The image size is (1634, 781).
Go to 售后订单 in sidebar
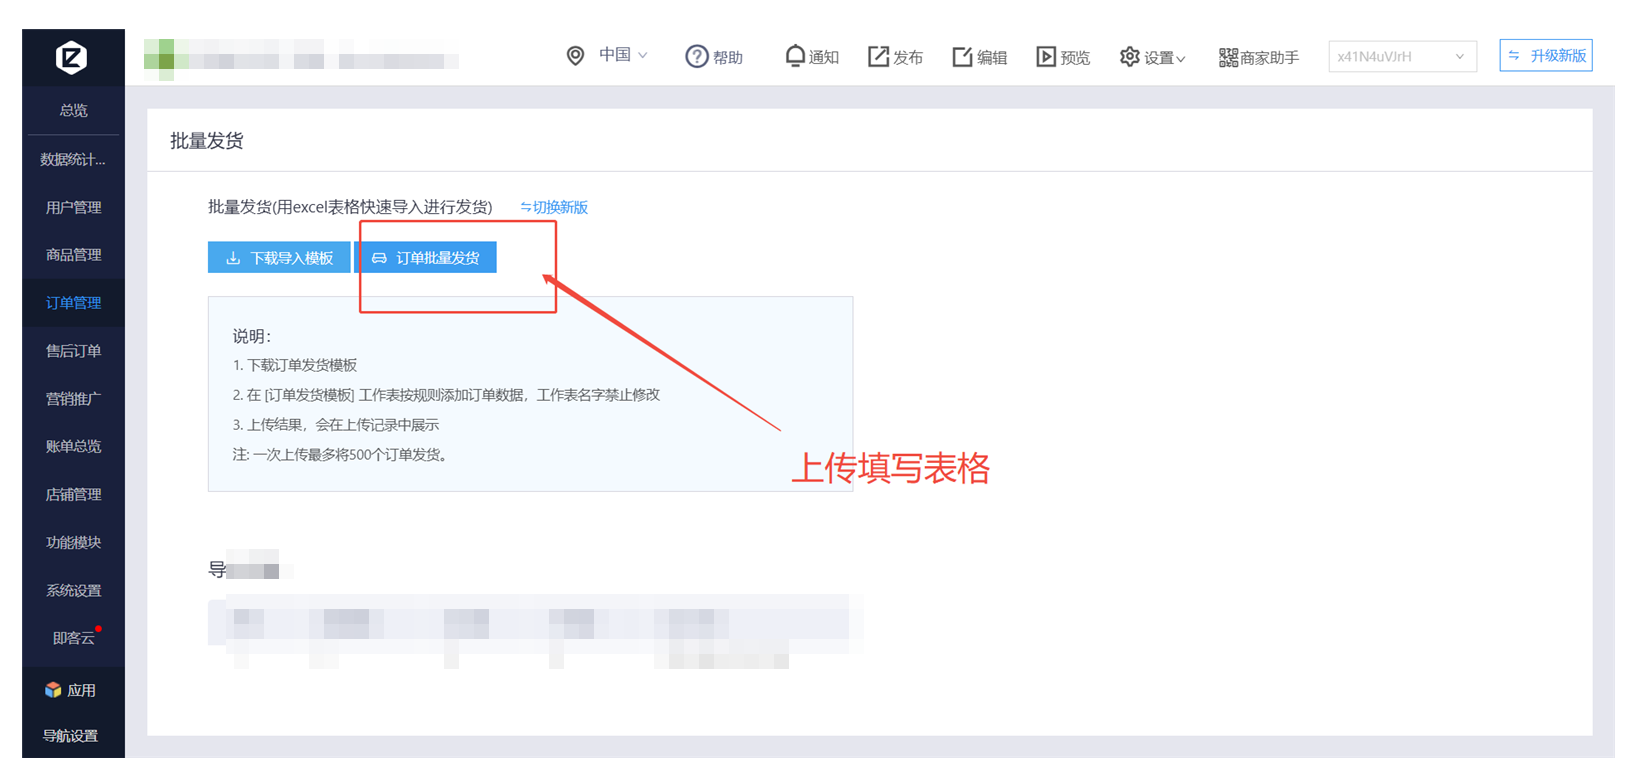(73, 351)
